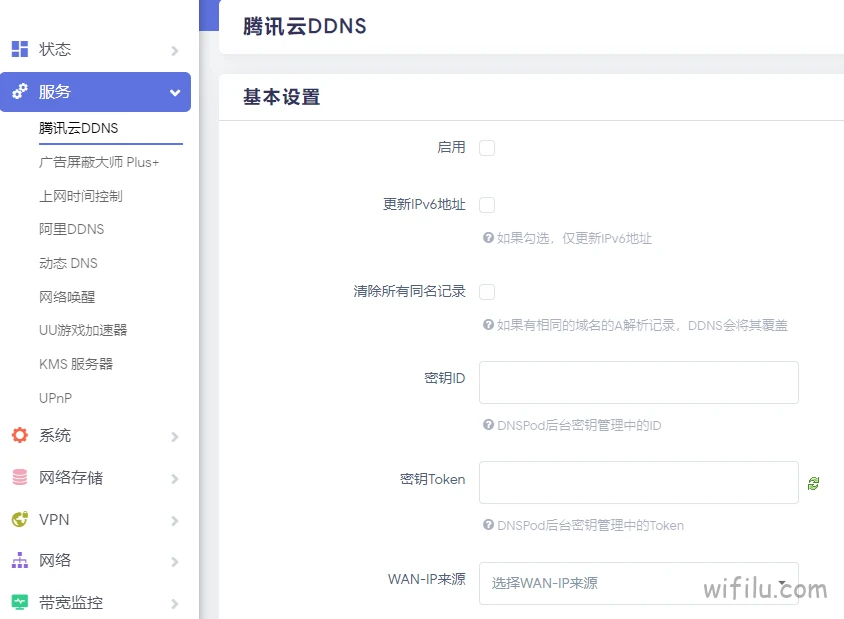Screen dimensions: 844x619
Task: Click the 服务 gears icon
Action: pos(20,91)
